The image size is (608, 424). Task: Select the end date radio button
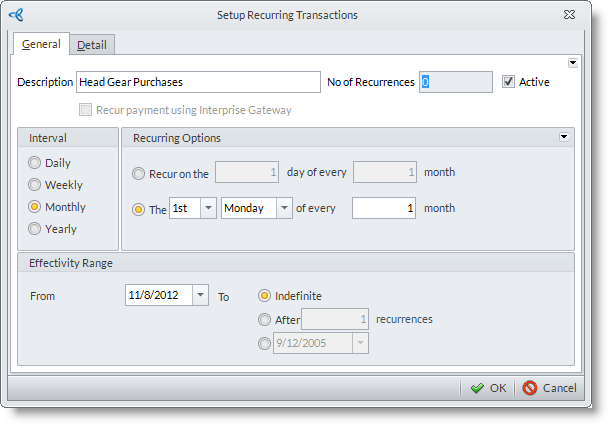(x=264, y=344)
